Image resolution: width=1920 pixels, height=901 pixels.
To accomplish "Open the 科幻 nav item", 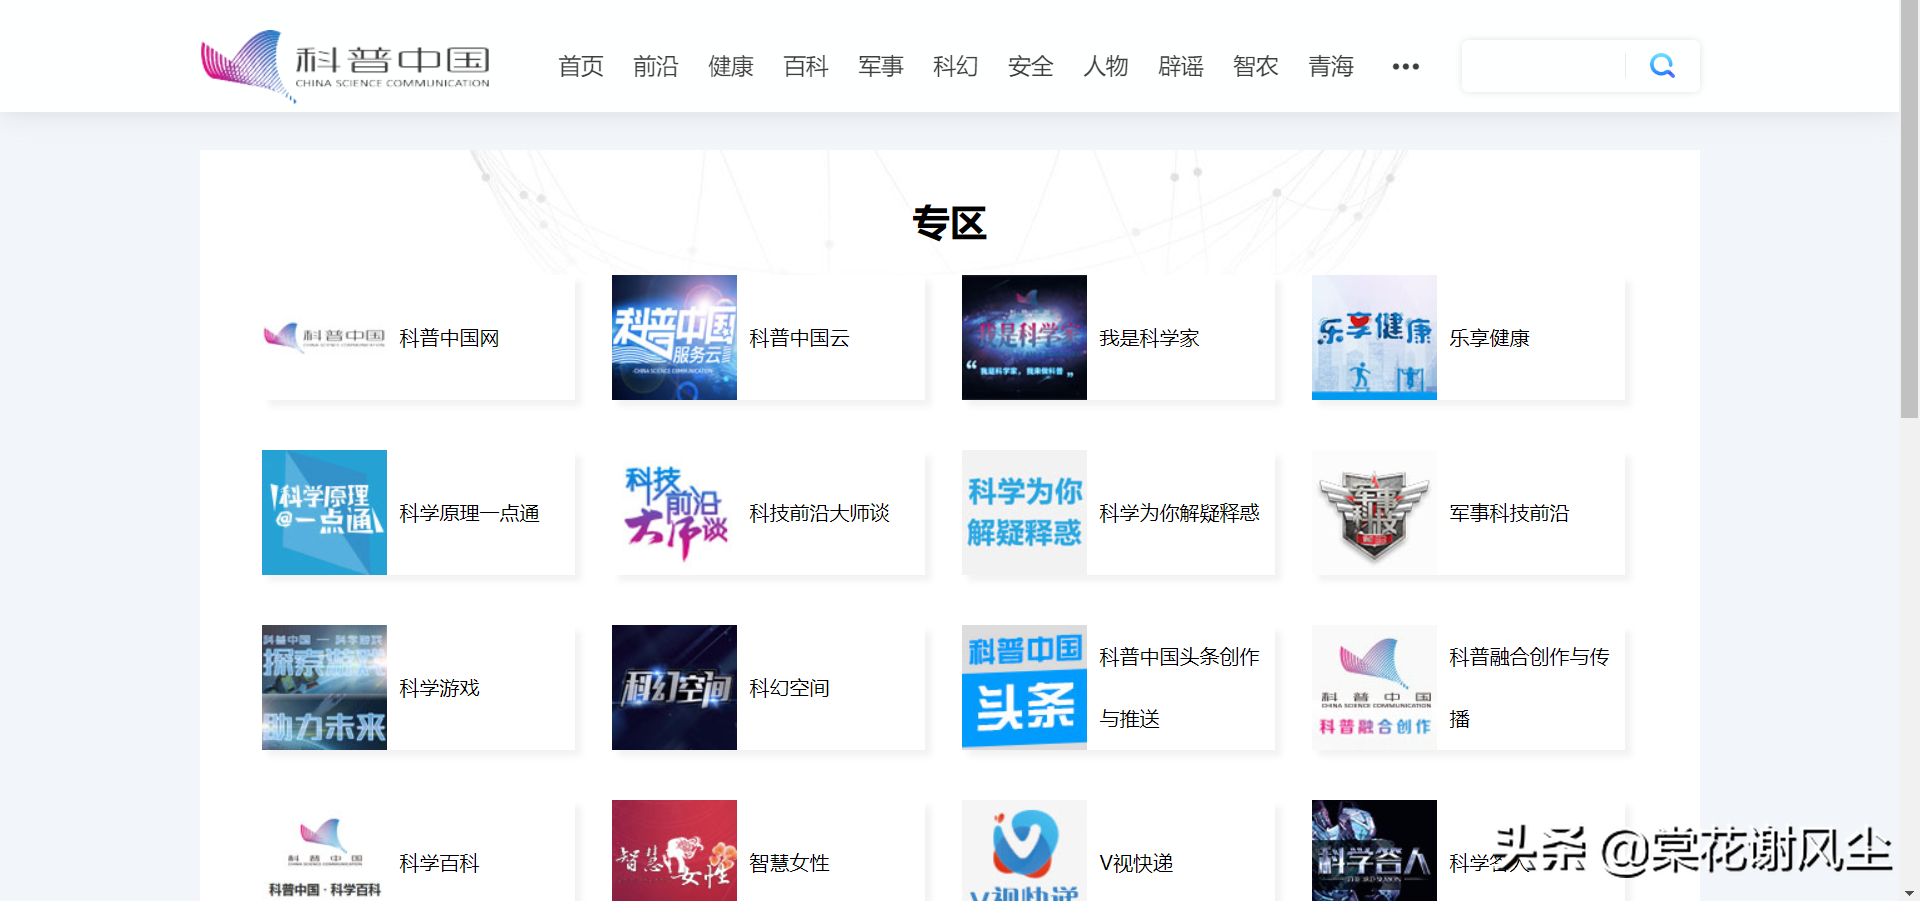I will (x=956, y=67).
